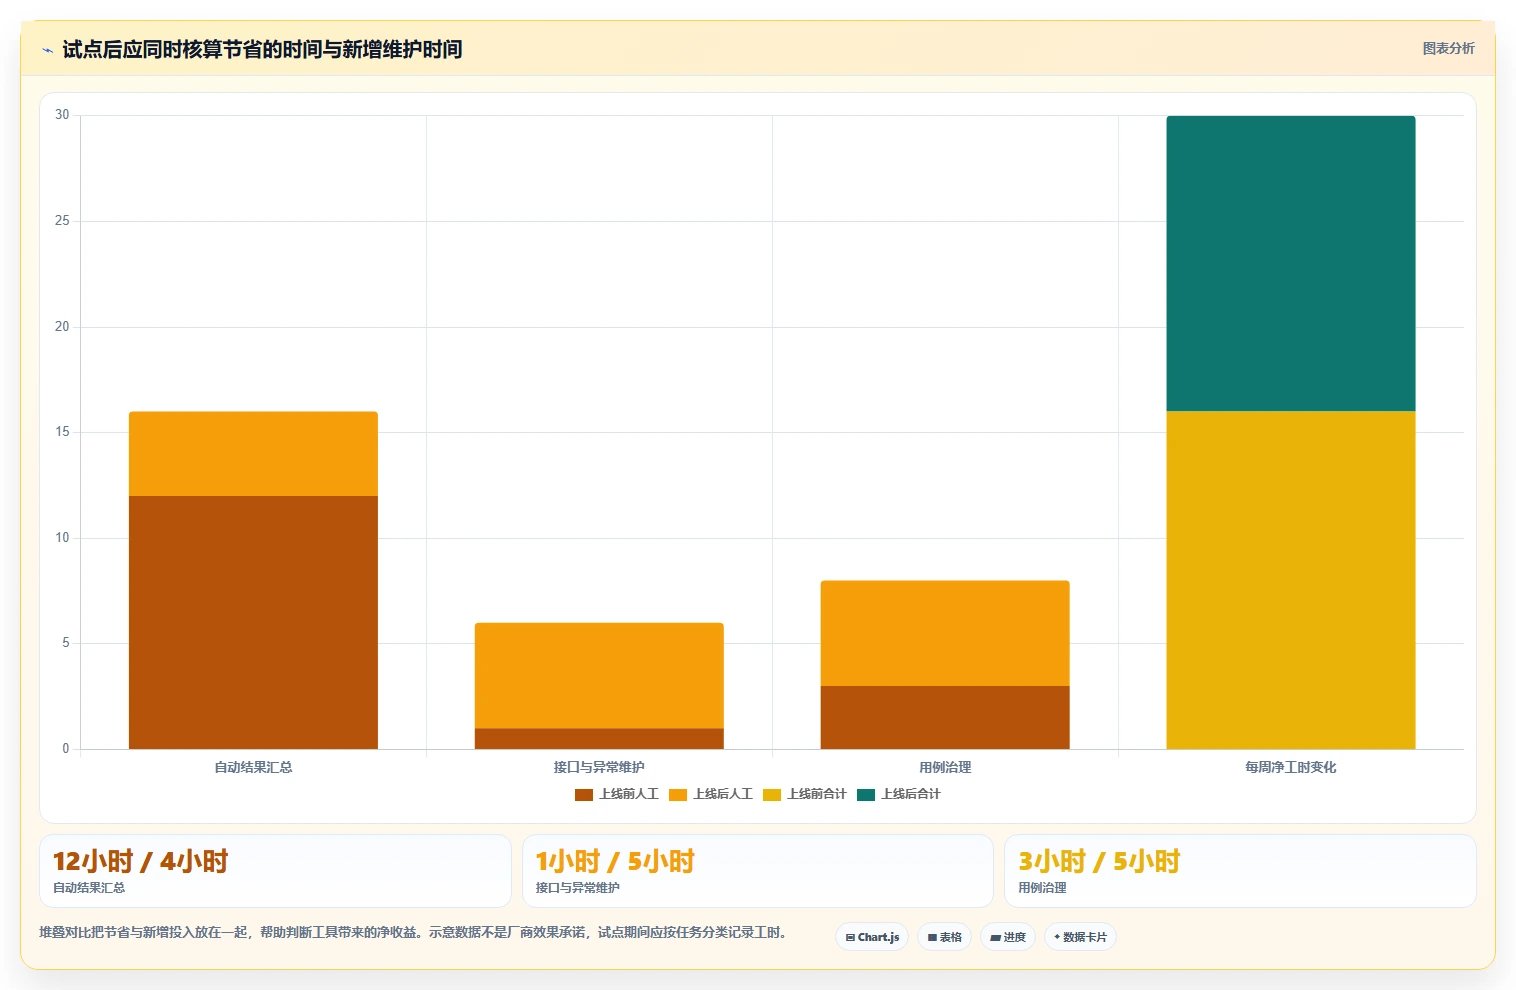Click the yellow segment of 每周净工时变化 bar
The image size is (1516, 990).
[1291, 580]
